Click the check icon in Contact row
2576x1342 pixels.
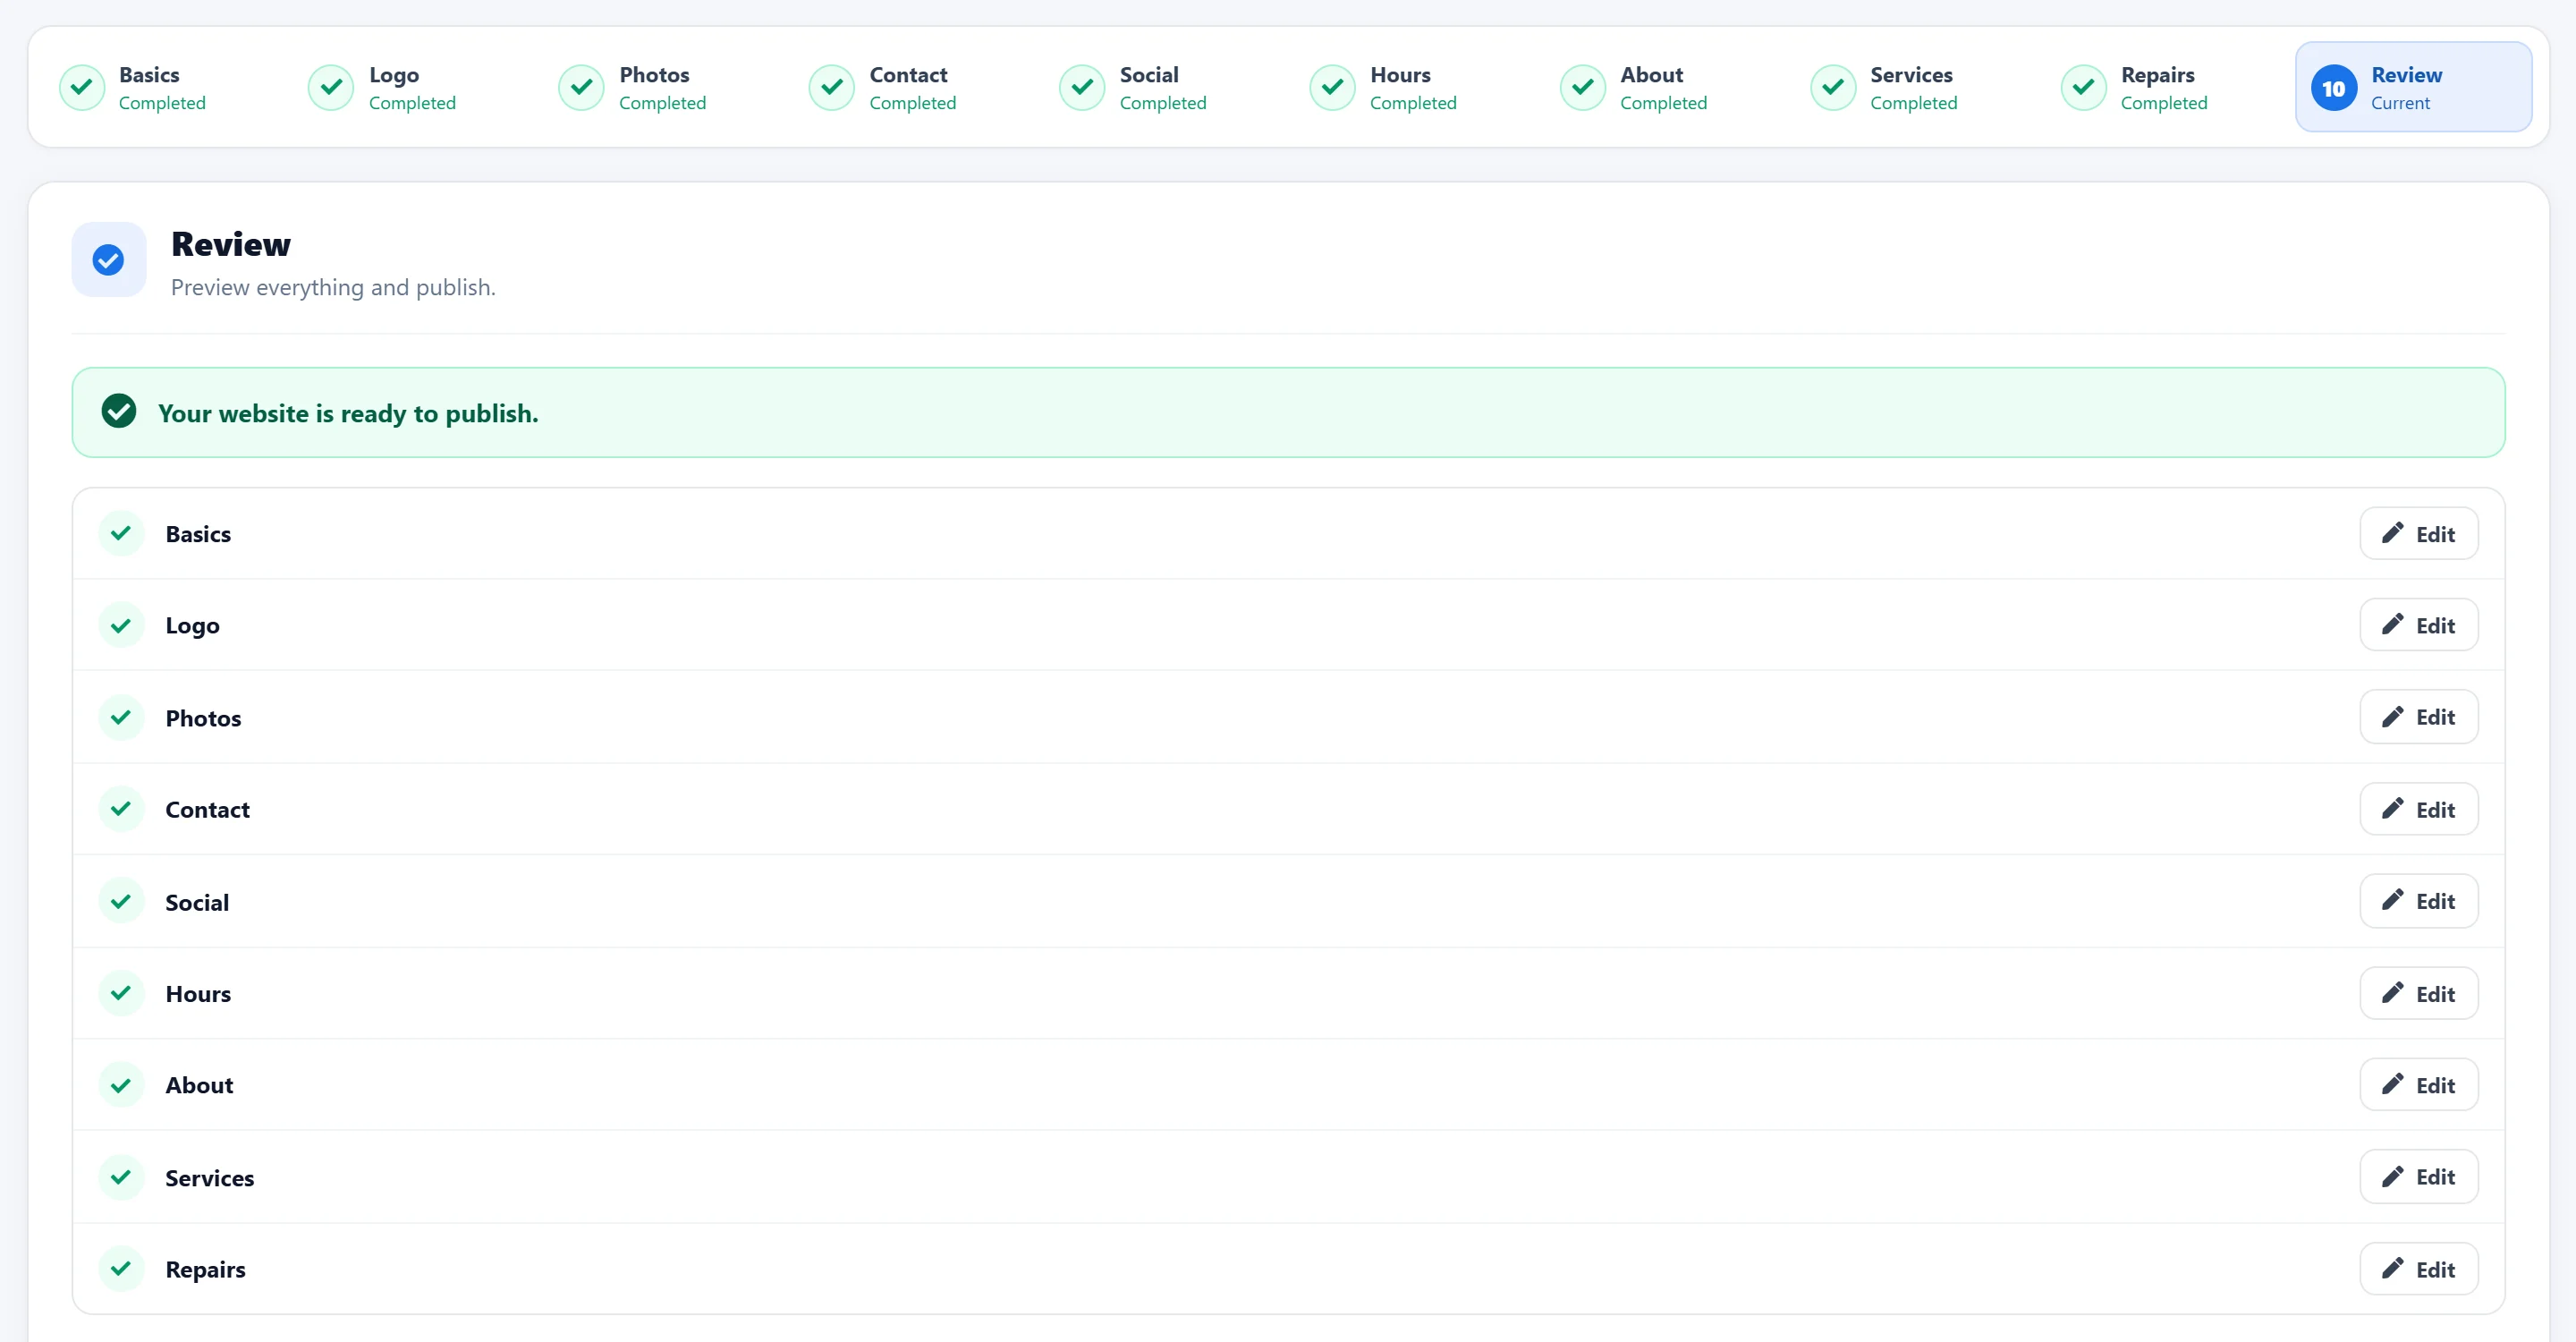pyautogui.click(x=121, y=808)
